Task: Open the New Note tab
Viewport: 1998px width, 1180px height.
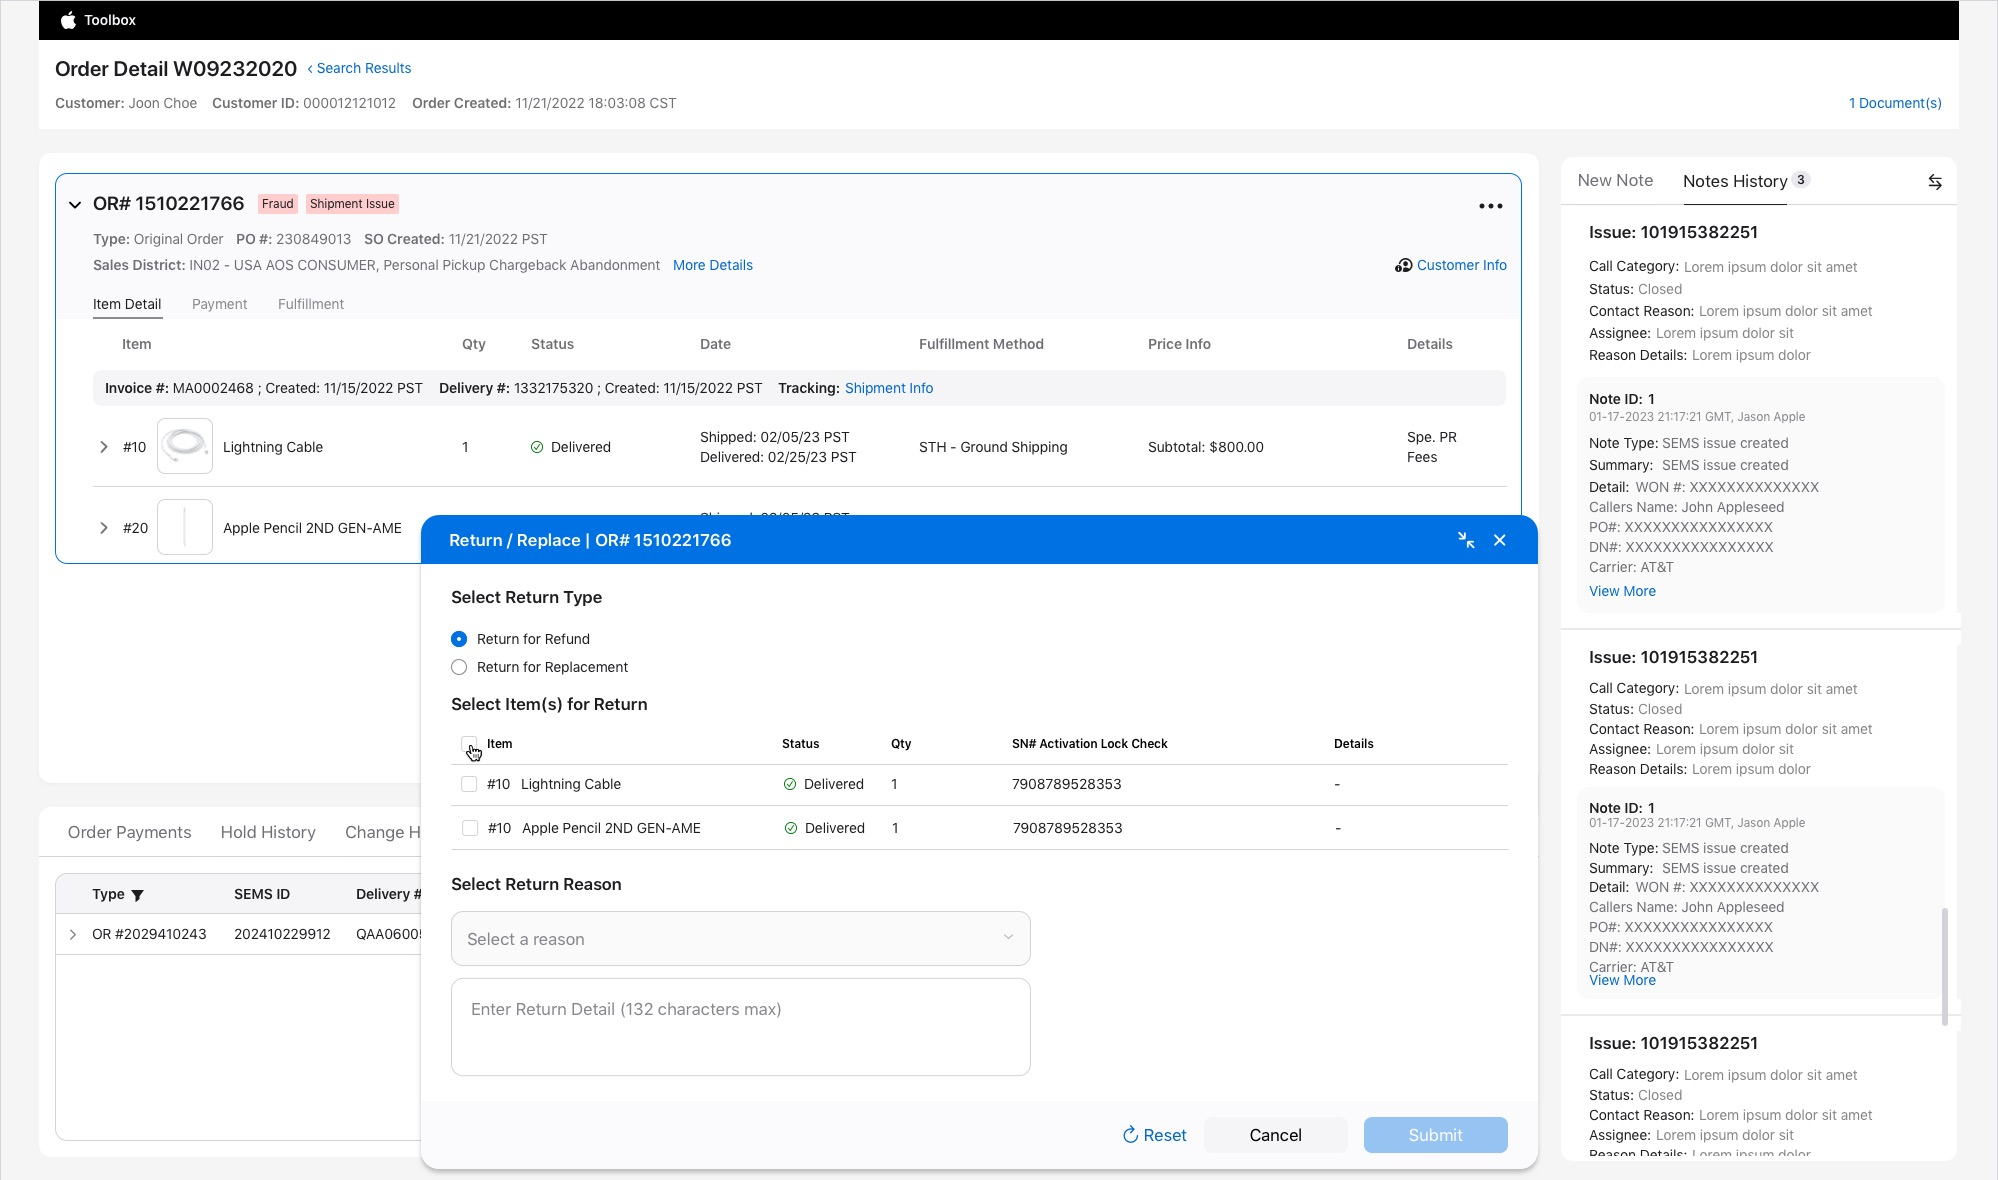Action: click(1614, 181)
